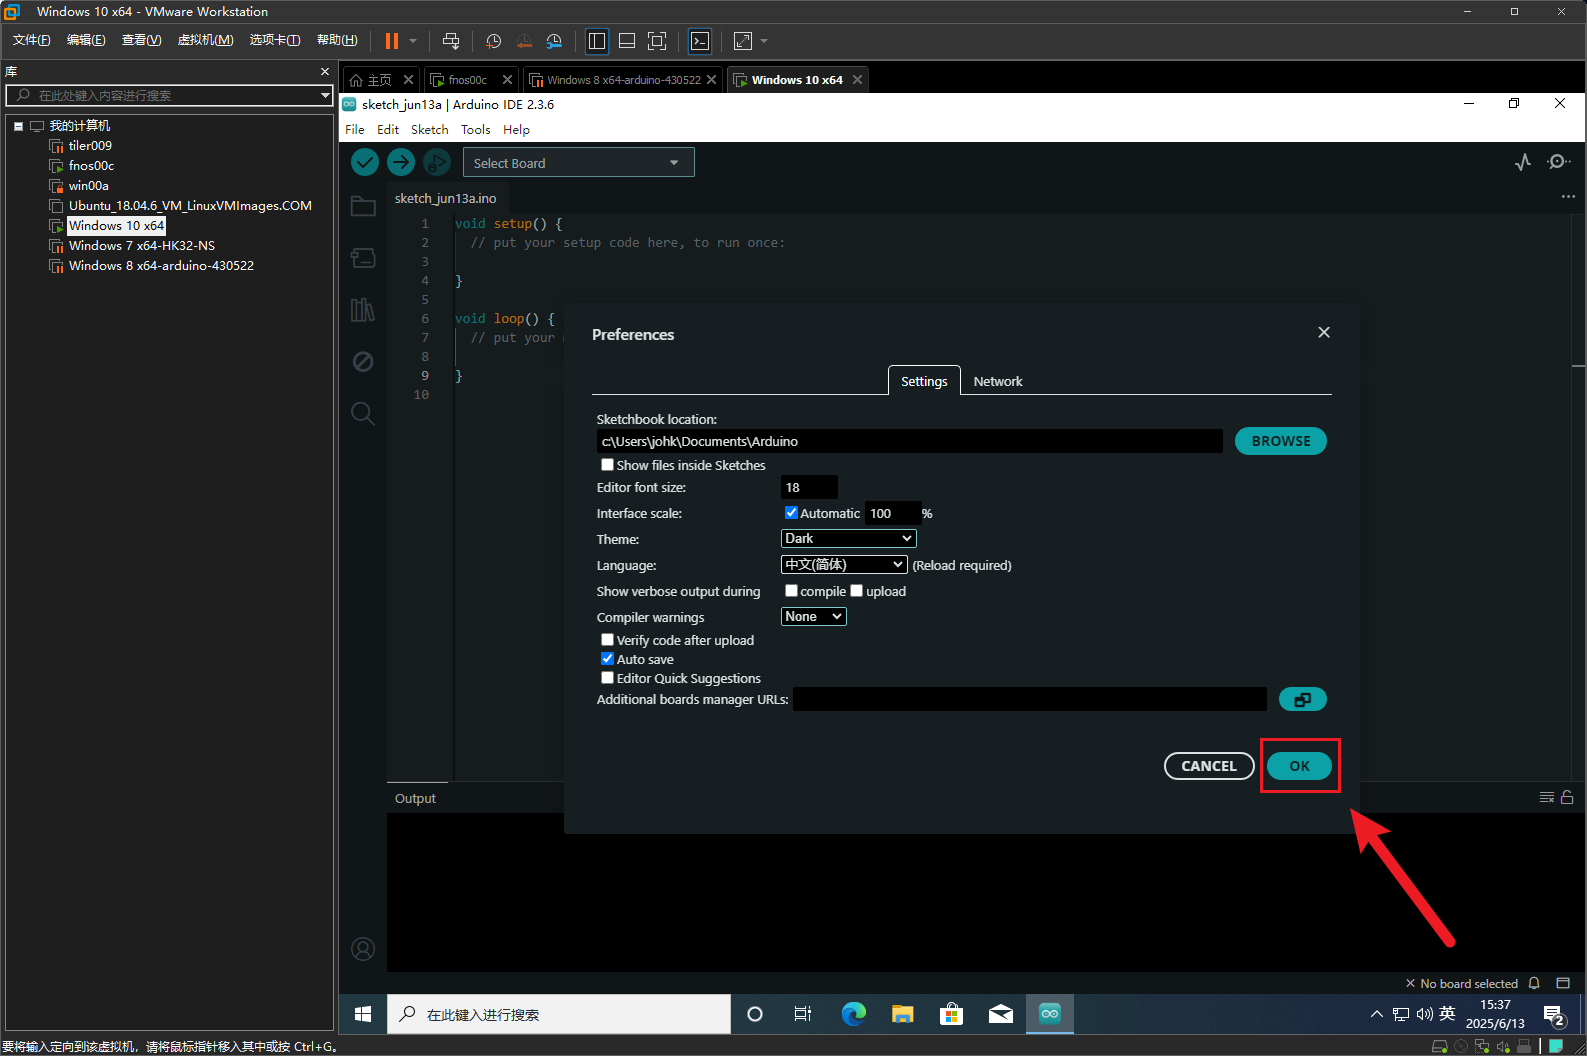This screenshot has width=1587, height=1056.
Task: Open VMware console view icon
Action: pyautogui.click(x=700, y=41)
